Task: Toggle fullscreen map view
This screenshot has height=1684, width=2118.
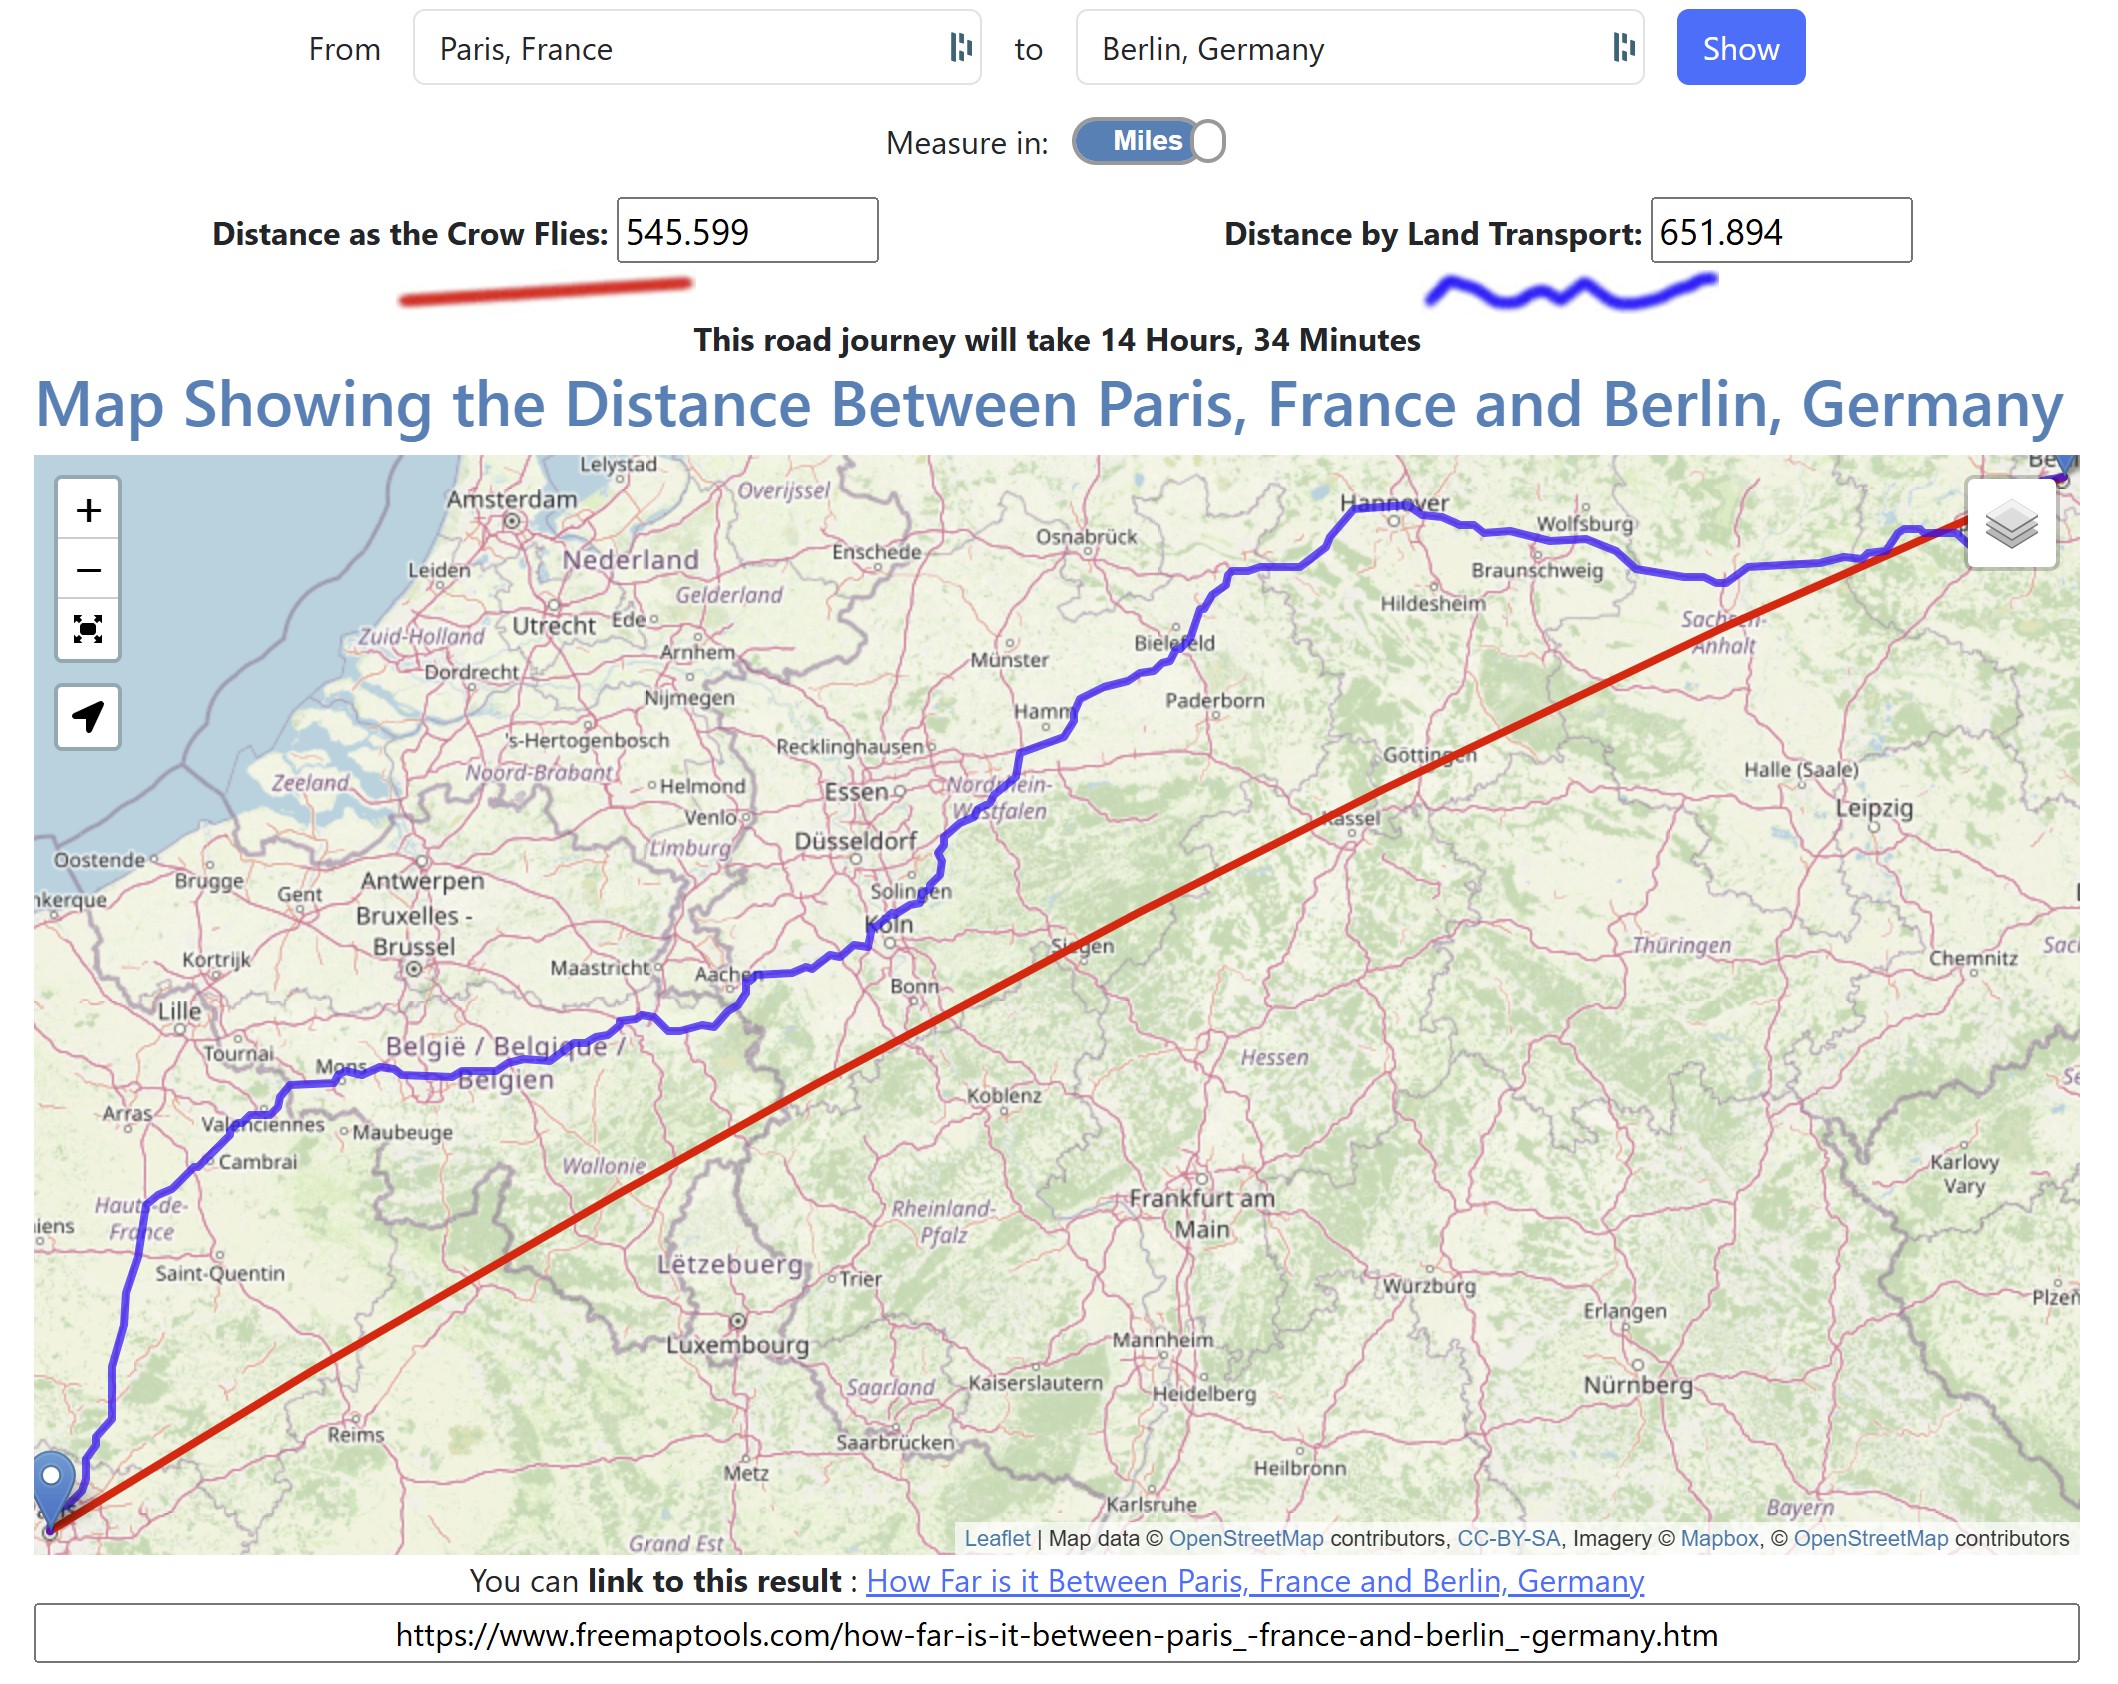Action: coord(88,629)
